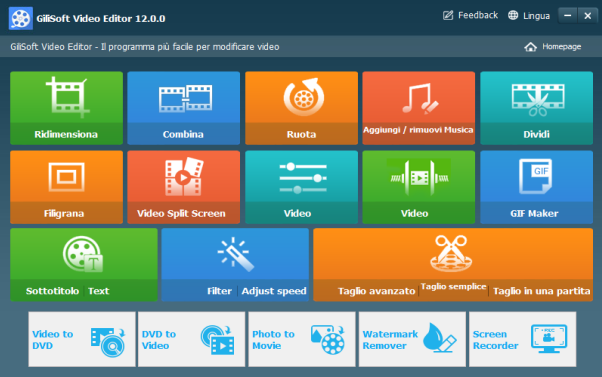Viewport: 602px width, 377px height.
Task: Click the film reel subtitle icon
Action: [x=83, y=254]
